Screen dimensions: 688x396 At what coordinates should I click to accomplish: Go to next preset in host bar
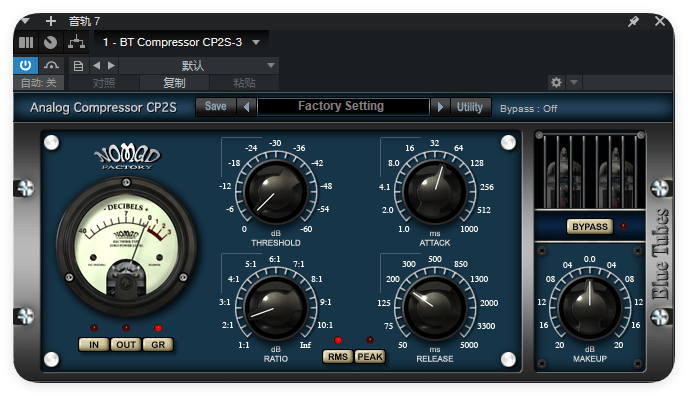111,66
